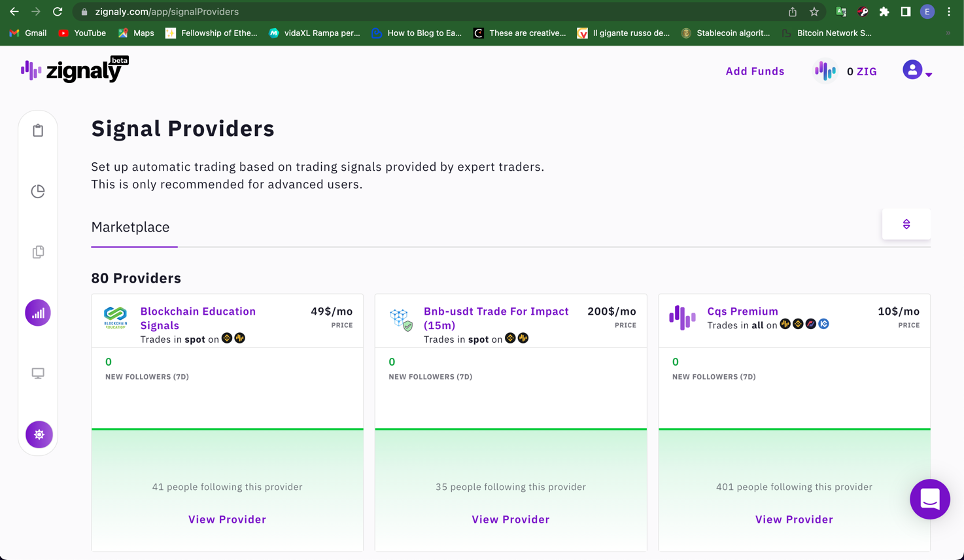This screenshot has width=964, height=560.
Task: Open the Chrome profile avatar E
Action: [x=927, y=12]
